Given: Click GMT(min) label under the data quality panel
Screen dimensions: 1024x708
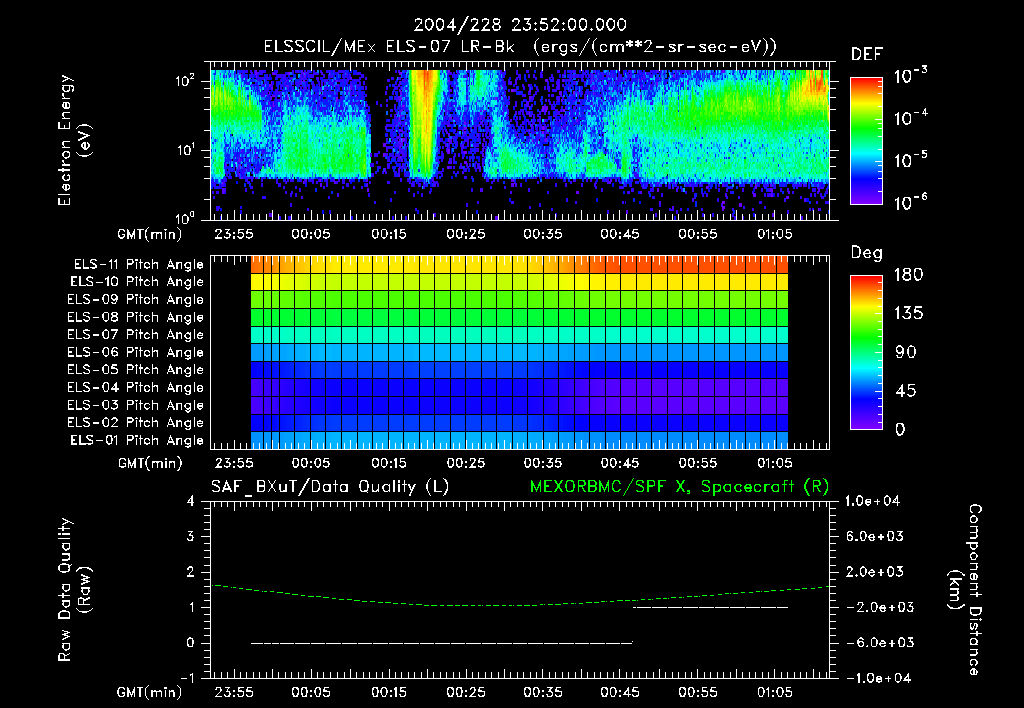Looking at the screenshot, I should 149,692.
